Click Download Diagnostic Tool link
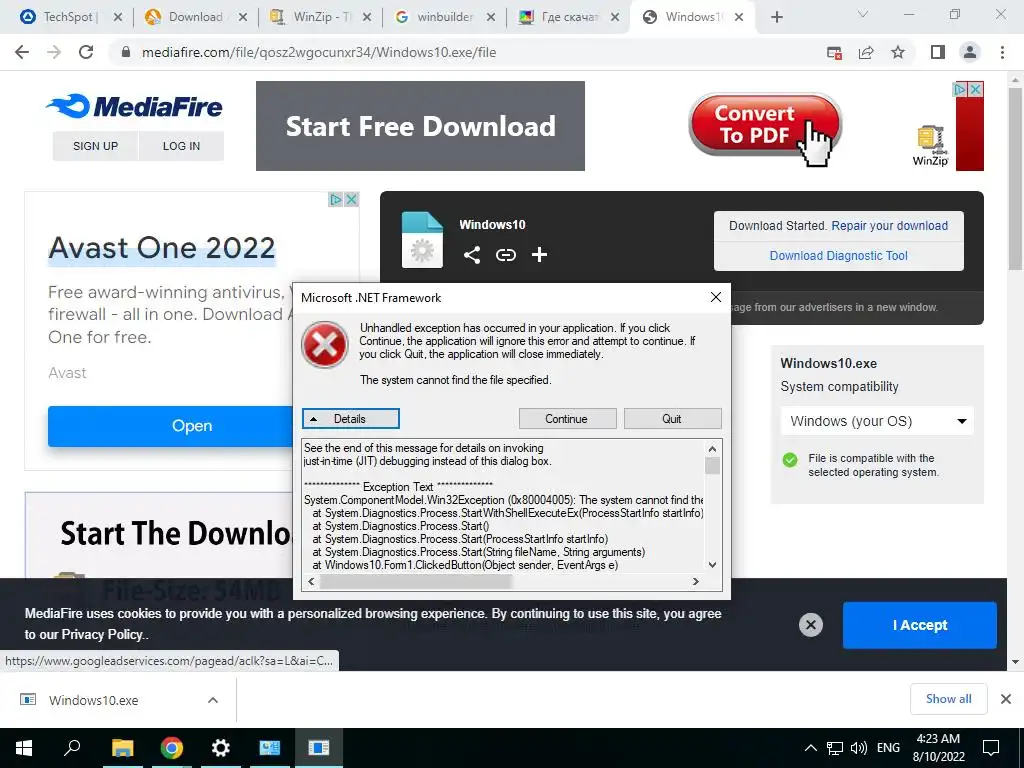The height and width of the screenshot is (768, 1024). 839,255
